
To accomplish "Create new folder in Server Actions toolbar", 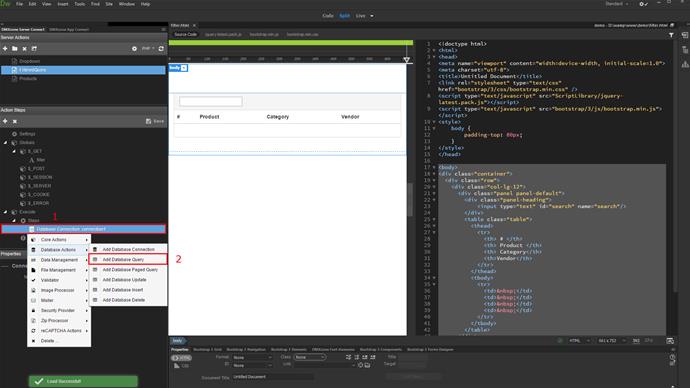I will point(15,48).
